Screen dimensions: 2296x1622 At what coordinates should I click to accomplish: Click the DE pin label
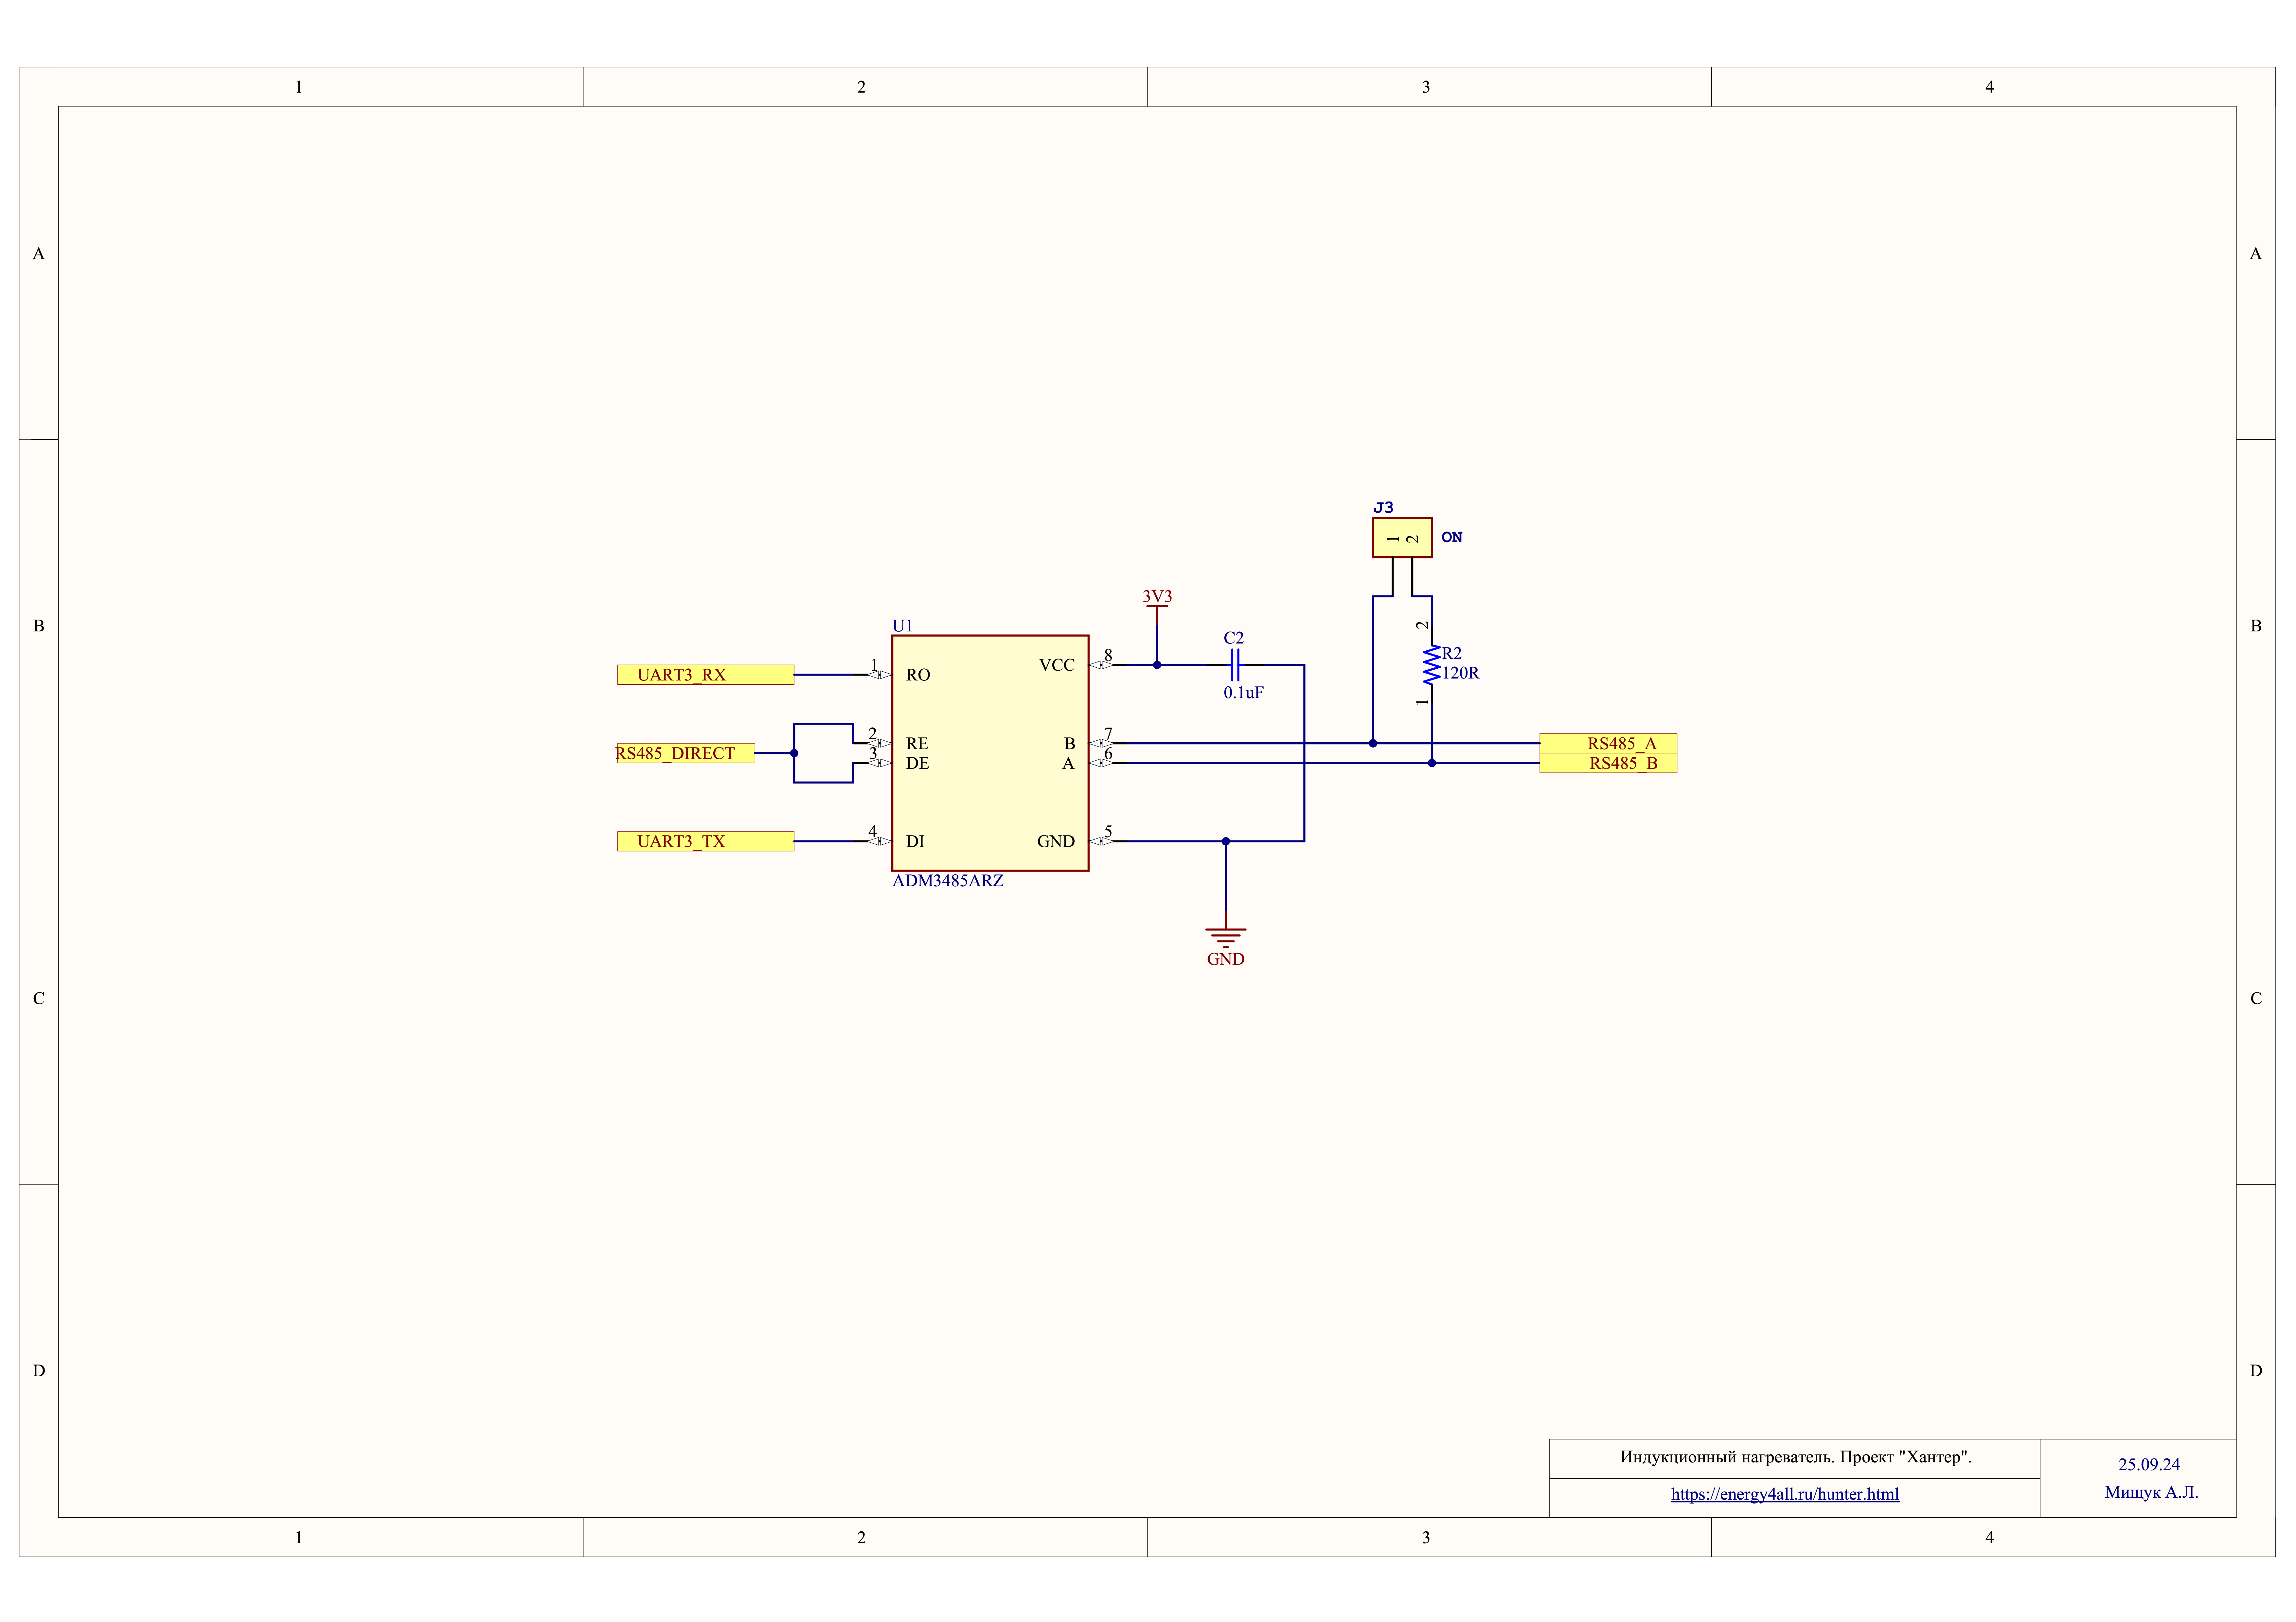pyautogui.click(x=917, y=763)
